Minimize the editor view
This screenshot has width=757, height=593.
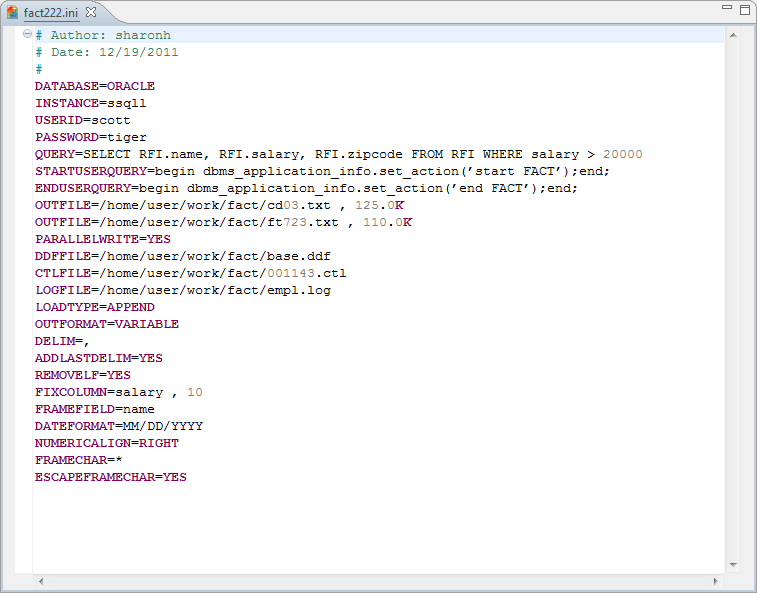[x=727, y=7]
